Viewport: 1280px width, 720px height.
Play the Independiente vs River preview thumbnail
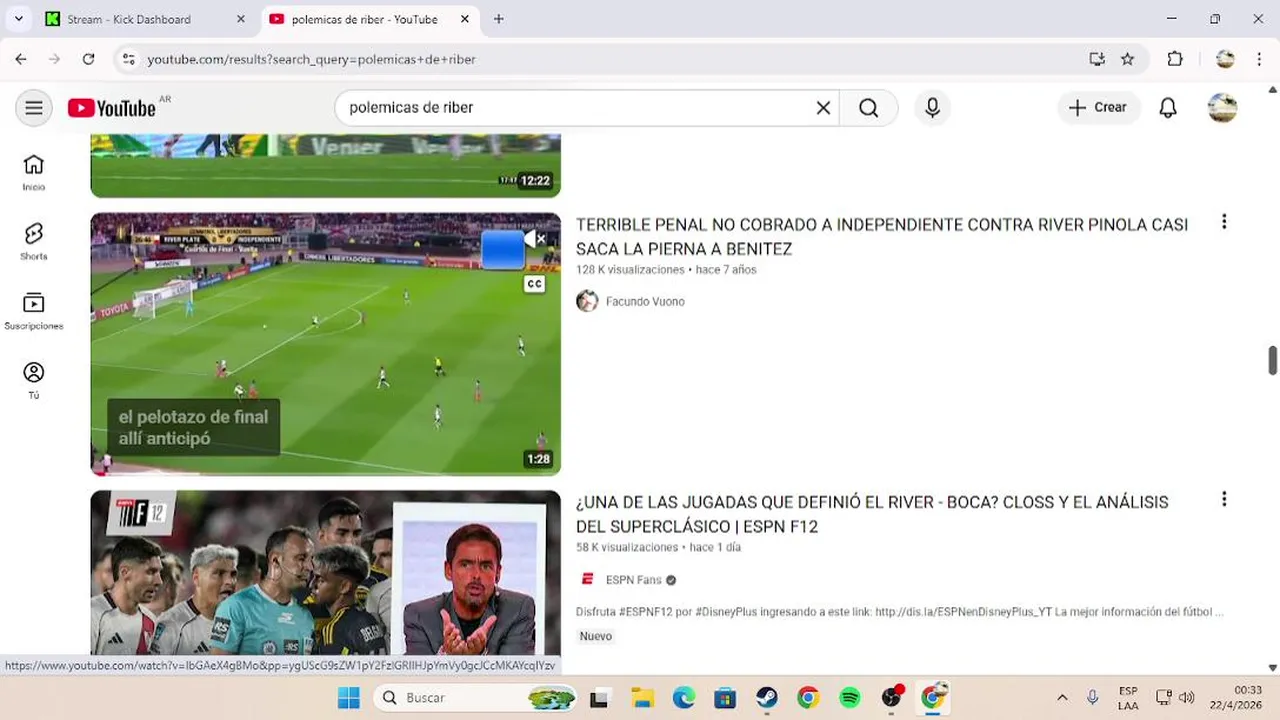326,344
